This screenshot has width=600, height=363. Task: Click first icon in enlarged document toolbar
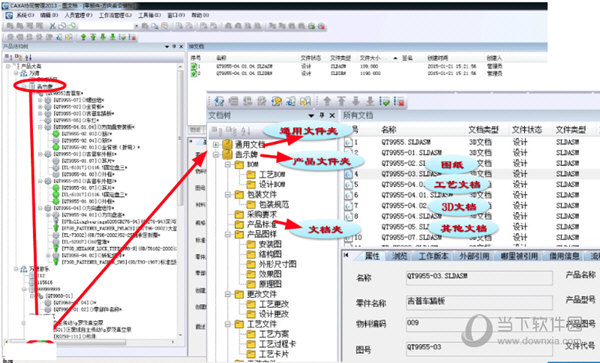(x=219, y=101)
